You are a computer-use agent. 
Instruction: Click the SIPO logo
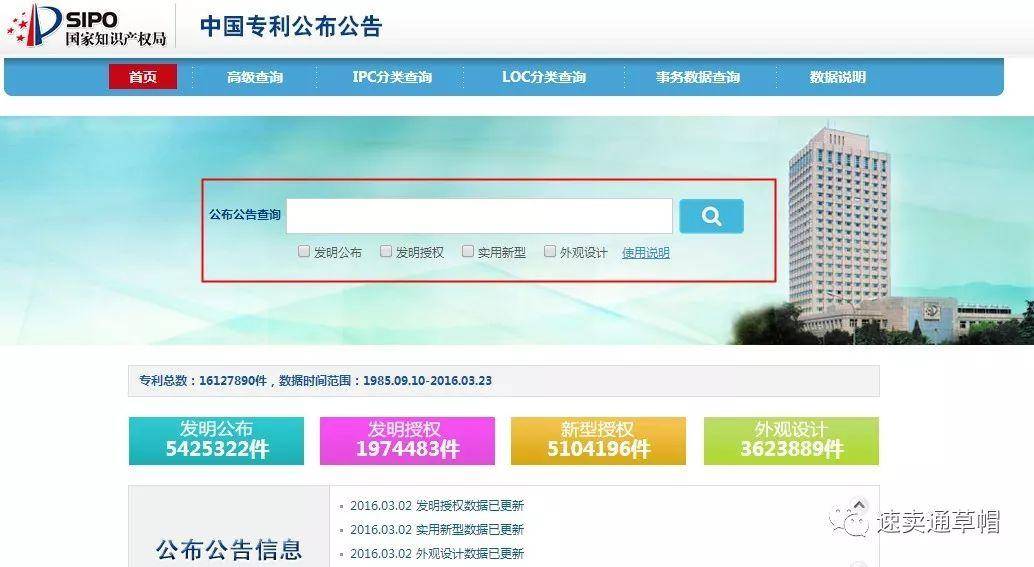[87, 26]
